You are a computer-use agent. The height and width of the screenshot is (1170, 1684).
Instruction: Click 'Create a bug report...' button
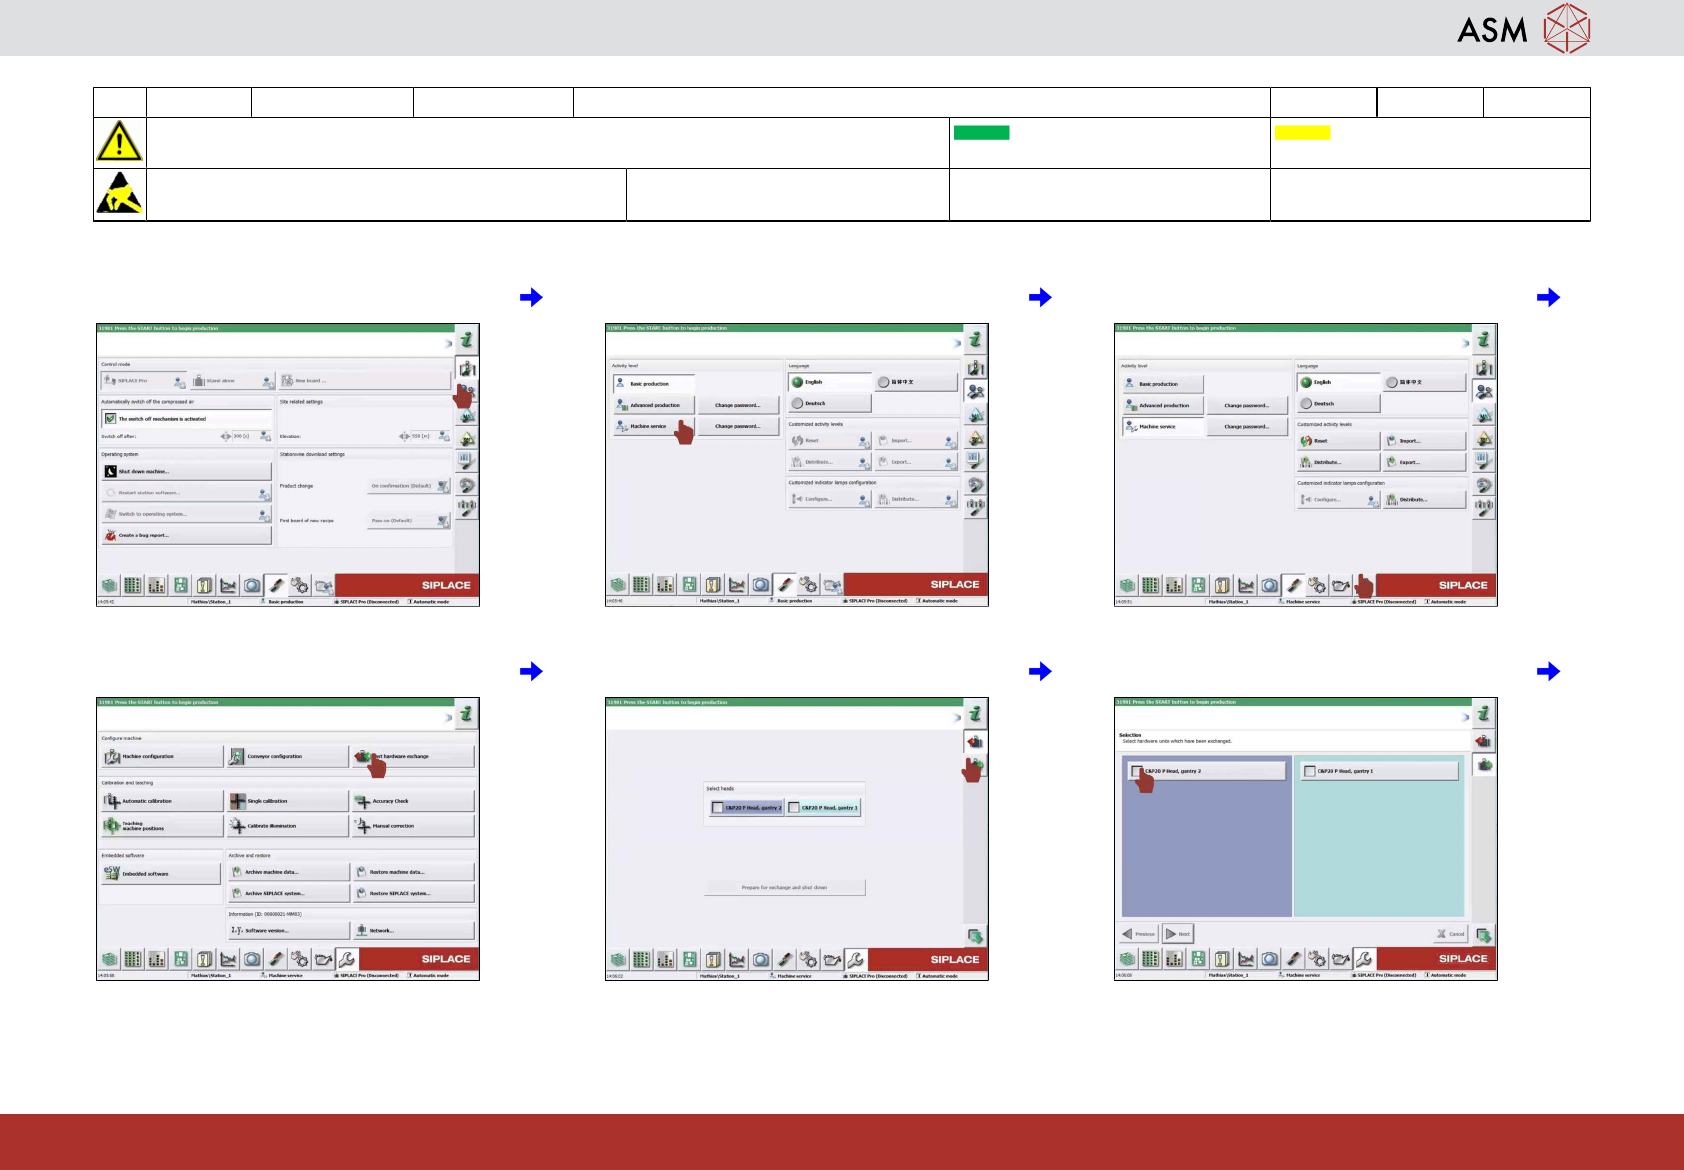[x=186, y=535]
